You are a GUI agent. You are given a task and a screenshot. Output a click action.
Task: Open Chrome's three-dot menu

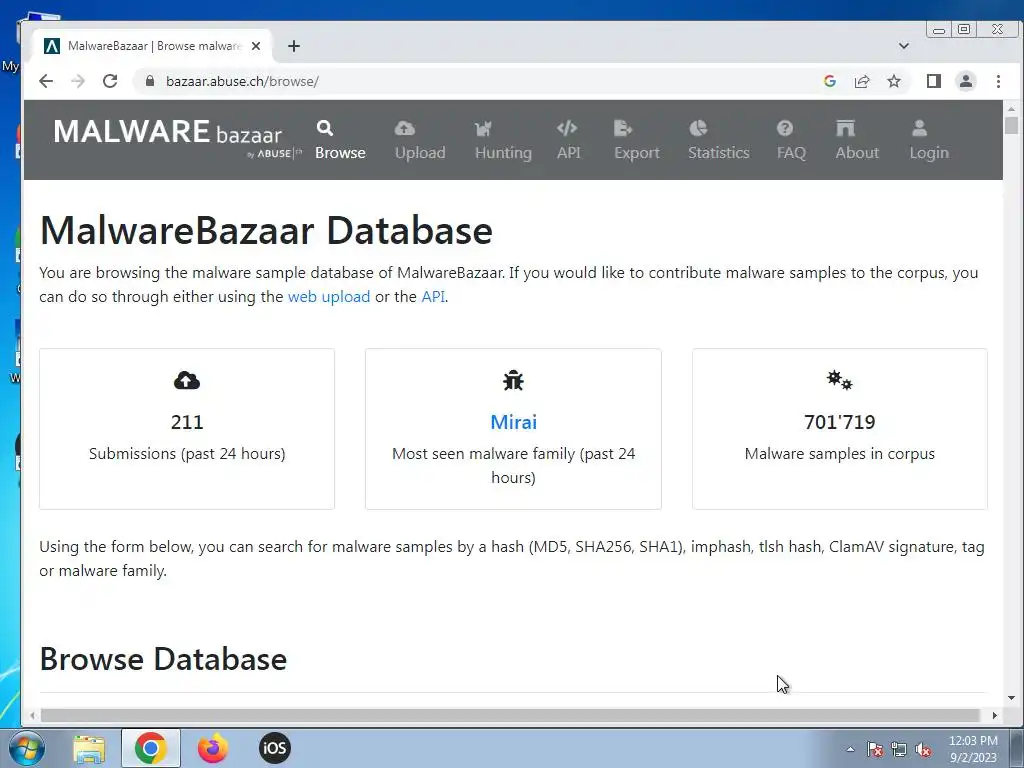998,81
